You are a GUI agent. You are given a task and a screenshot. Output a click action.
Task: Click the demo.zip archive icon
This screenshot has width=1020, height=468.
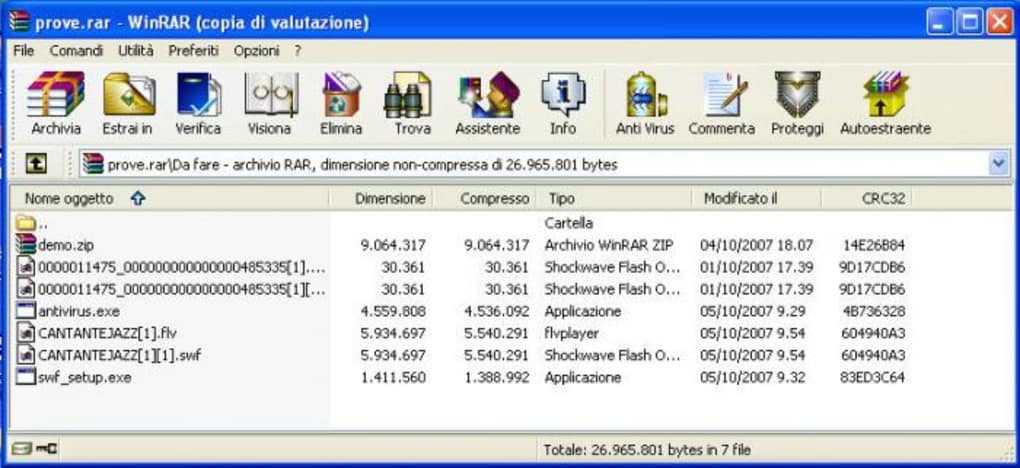pos(25,245)
